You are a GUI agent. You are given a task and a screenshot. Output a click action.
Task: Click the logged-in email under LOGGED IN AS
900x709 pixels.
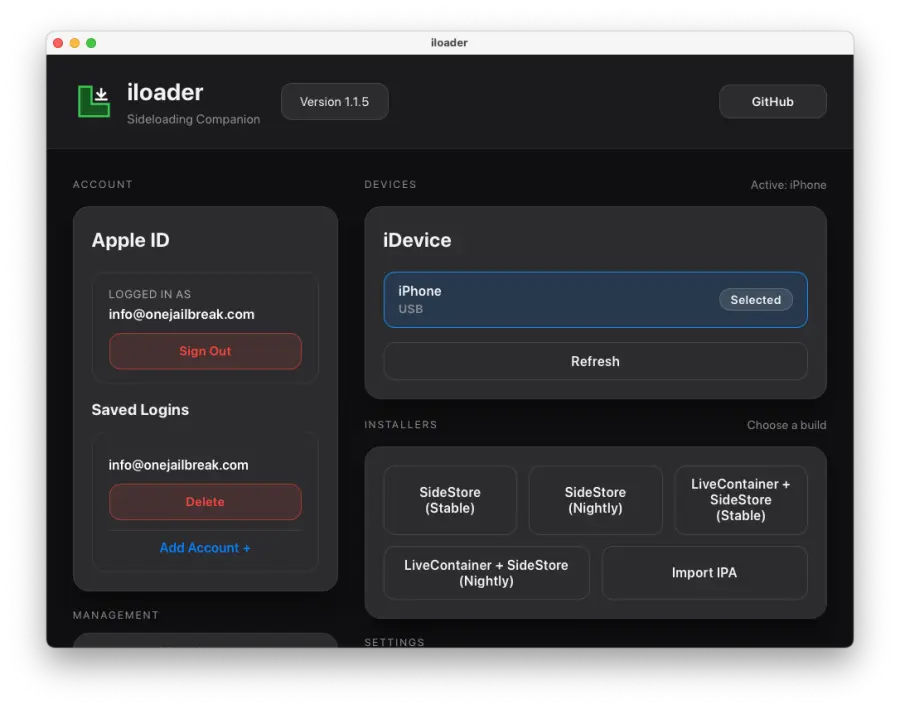[x=181, y=315]
